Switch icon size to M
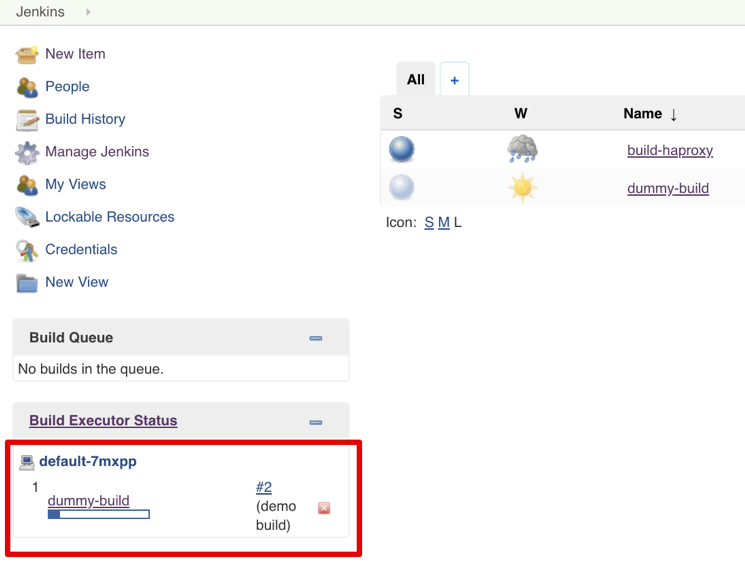745x581 pixels. (444, 222)
